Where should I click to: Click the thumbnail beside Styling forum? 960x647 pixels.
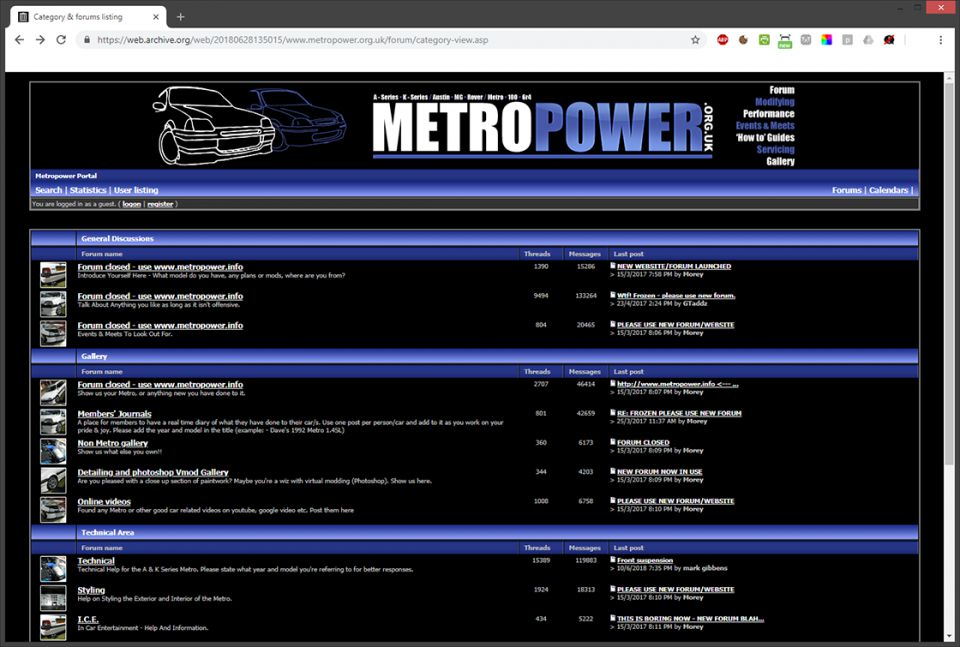coord(53,598)
